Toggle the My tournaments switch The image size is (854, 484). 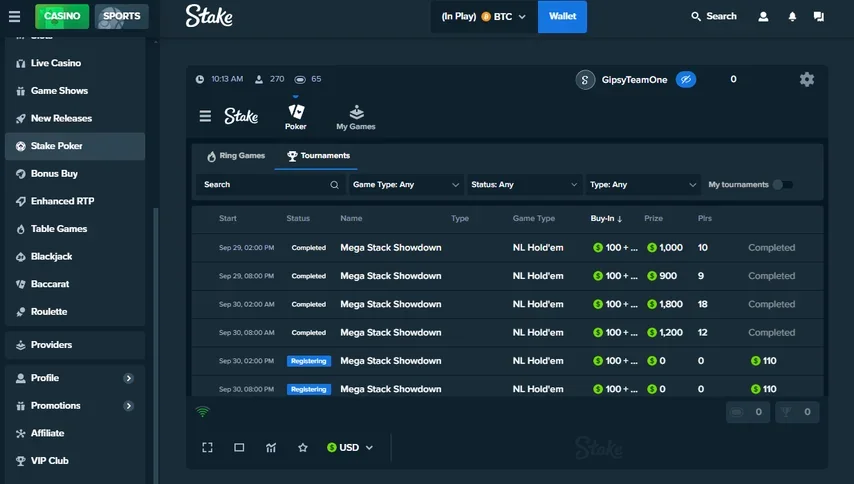[x=783, y=185]
